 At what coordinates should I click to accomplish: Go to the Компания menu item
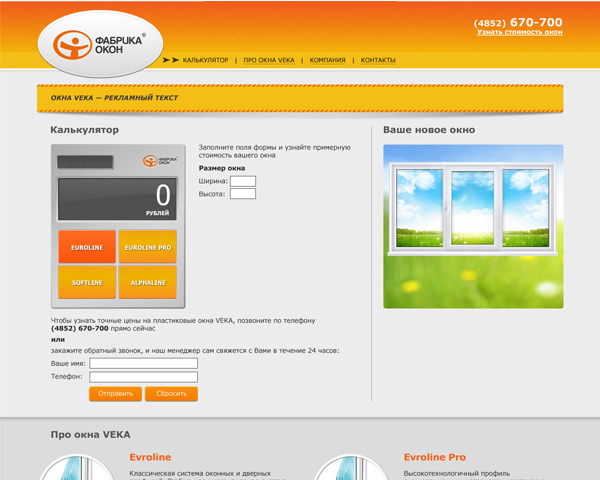[x=328, y=60]
